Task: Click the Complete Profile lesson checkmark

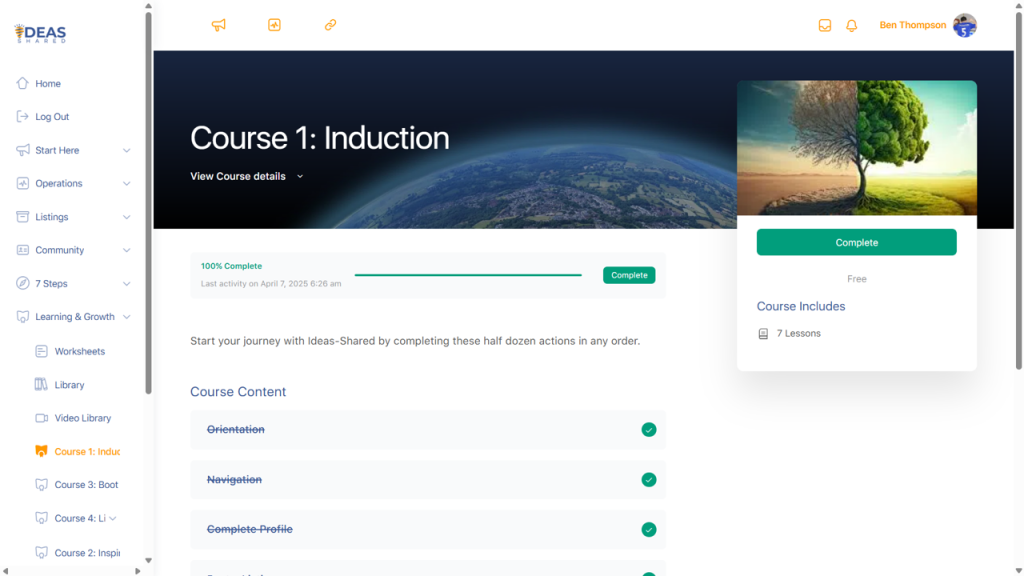Action: coord(648,530)
